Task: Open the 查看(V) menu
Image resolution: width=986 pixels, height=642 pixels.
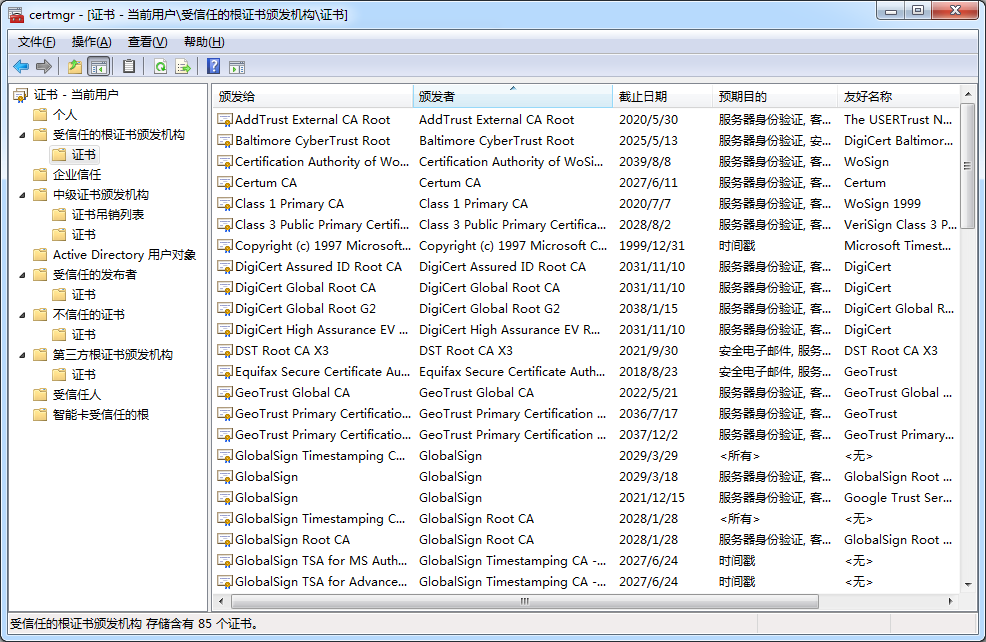Action: coord(147,42)
